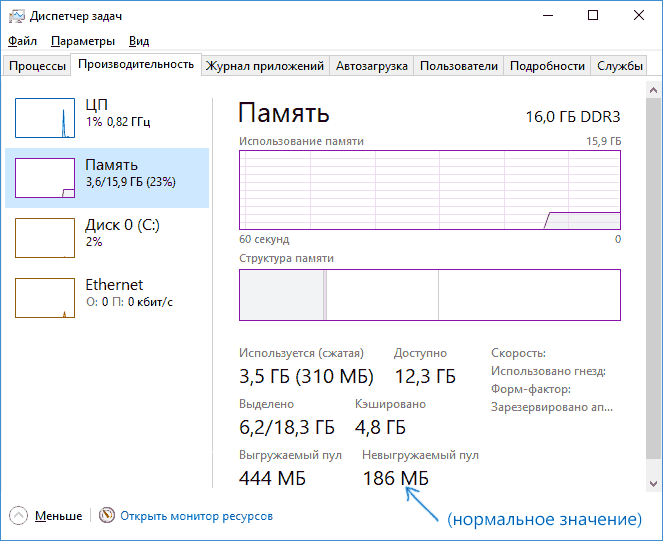The height and width of the screenshot is (541, 663).
Task: Click the 'Использование памяти' graph caption
Action: tap(301, 141)
